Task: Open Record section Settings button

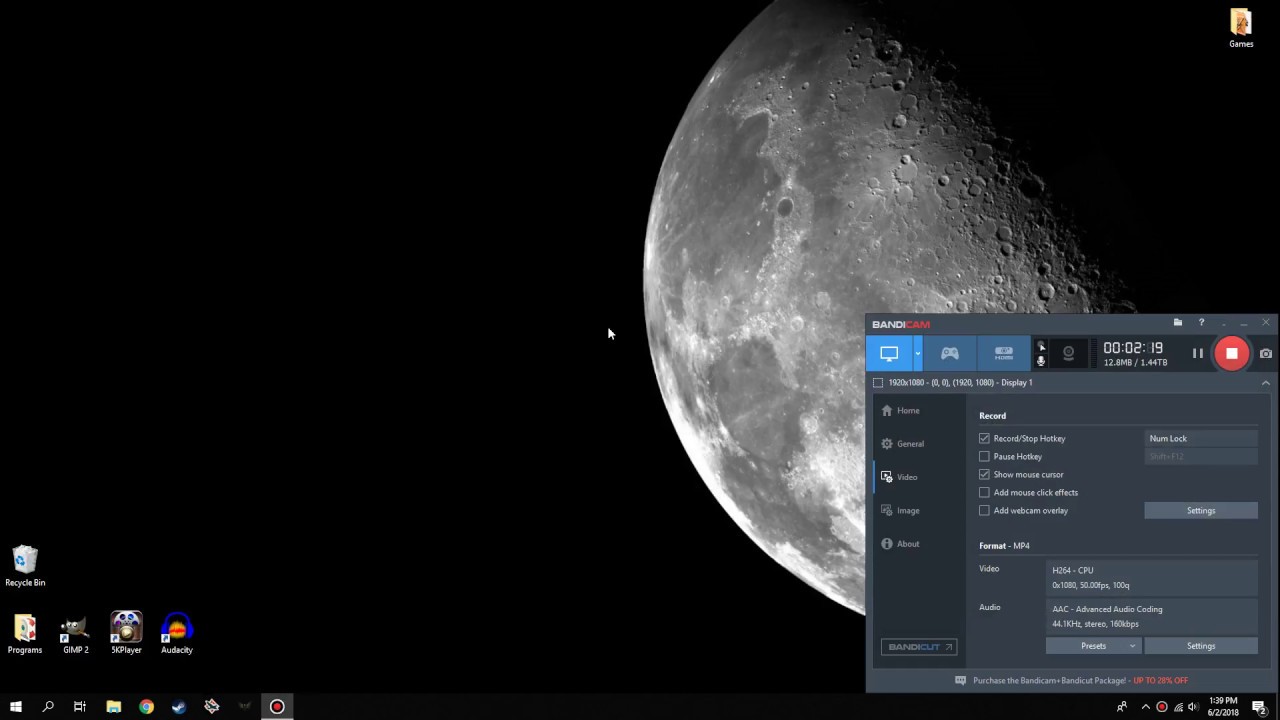Action: coord(1201,511)
